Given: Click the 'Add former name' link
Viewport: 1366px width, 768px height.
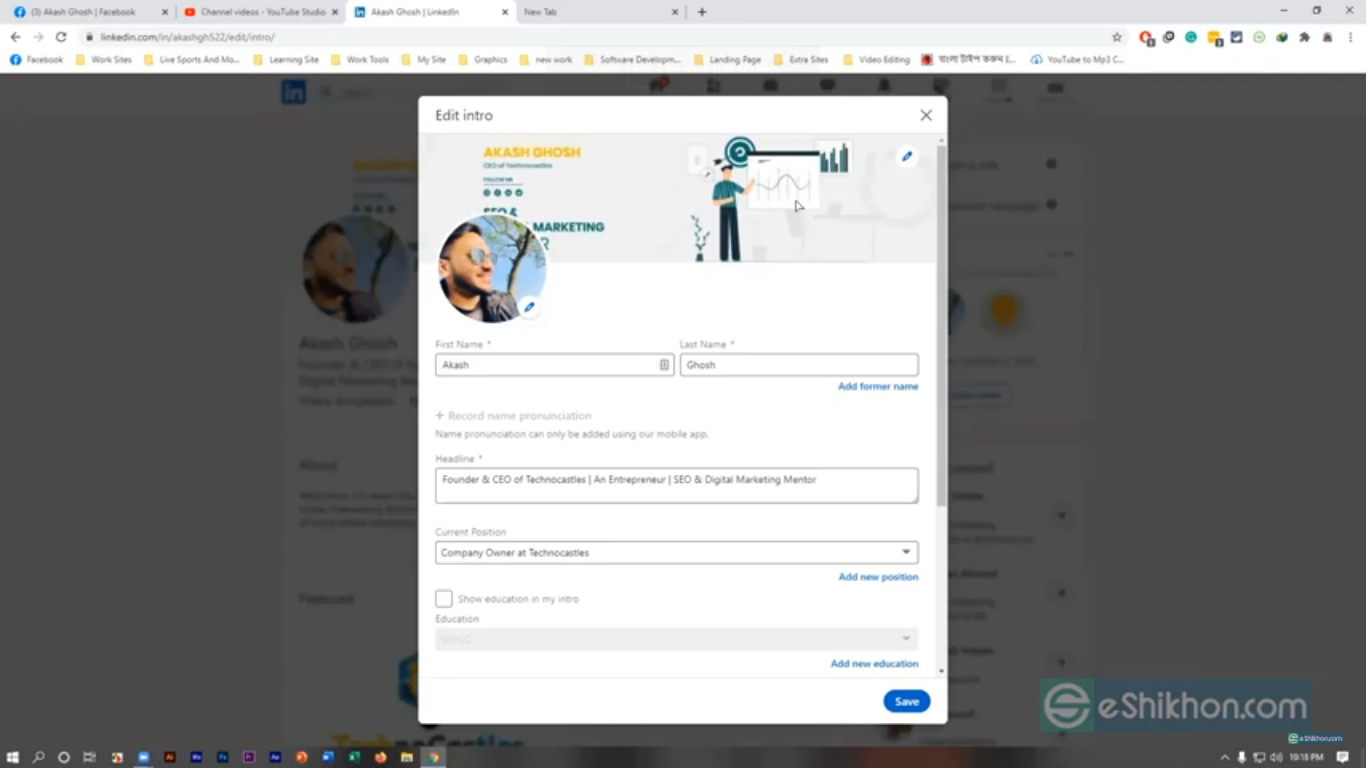Looking at the screenshot, I should [877, 386].
